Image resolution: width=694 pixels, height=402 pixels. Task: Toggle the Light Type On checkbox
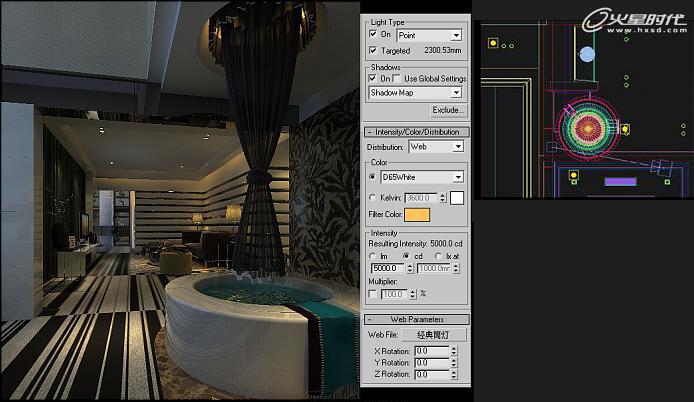click(x=373, y=34)
